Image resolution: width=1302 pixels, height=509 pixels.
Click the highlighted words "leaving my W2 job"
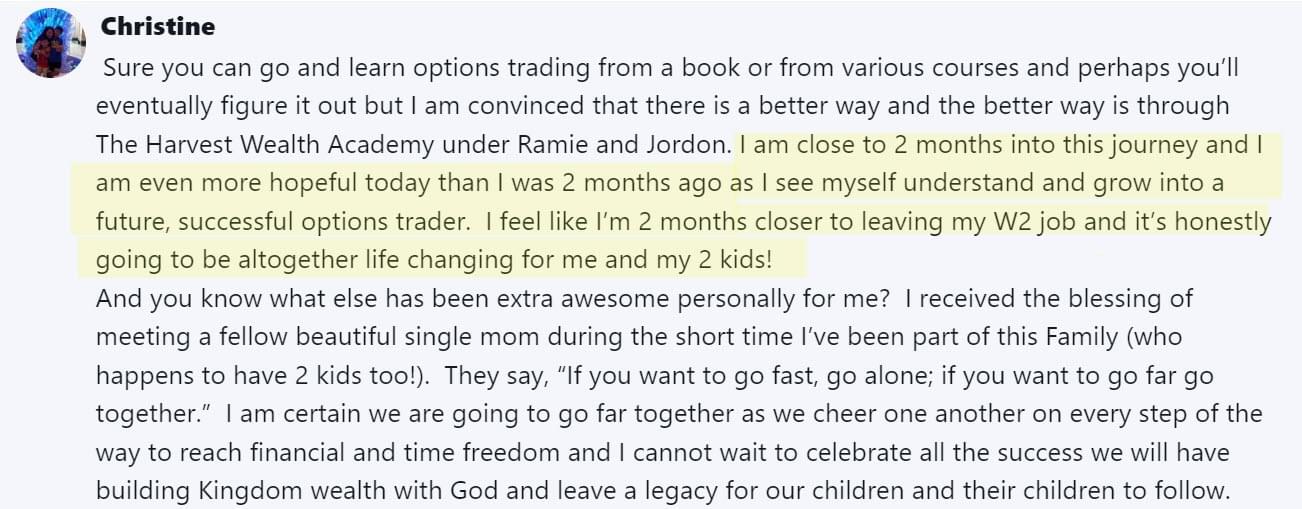975,220
